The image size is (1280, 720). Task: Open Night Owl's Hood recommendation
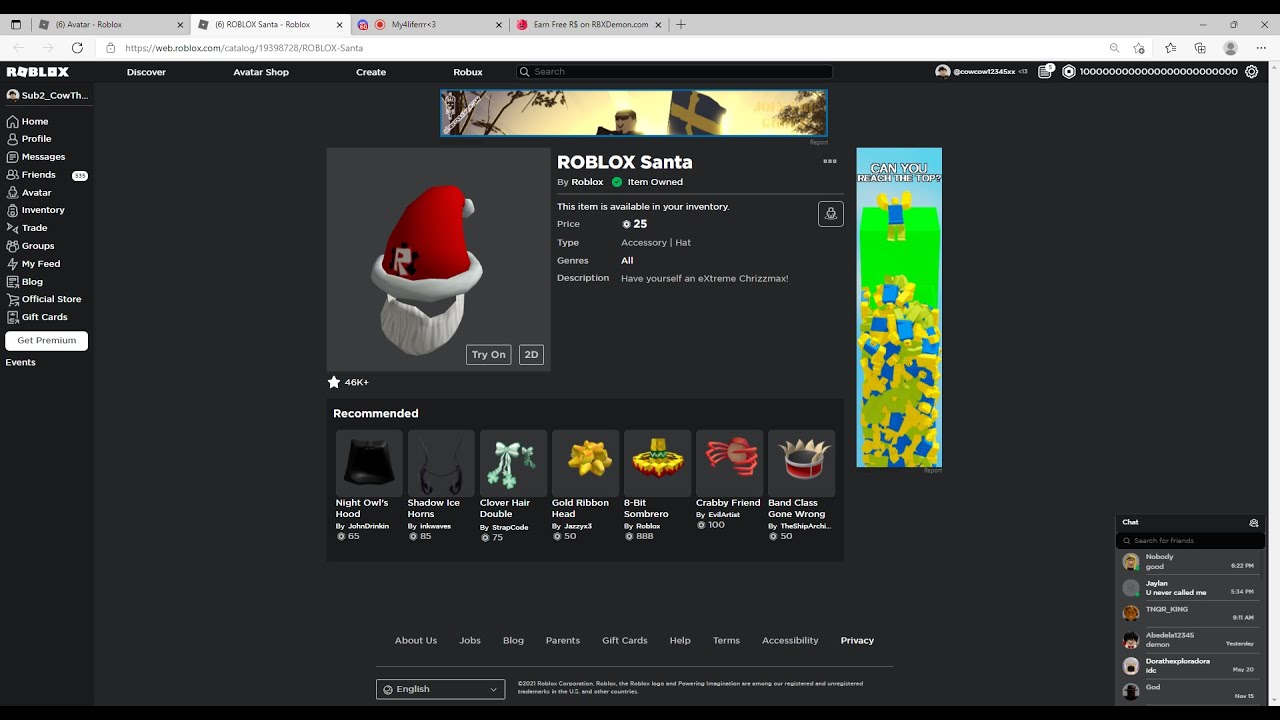click(369, 487)
